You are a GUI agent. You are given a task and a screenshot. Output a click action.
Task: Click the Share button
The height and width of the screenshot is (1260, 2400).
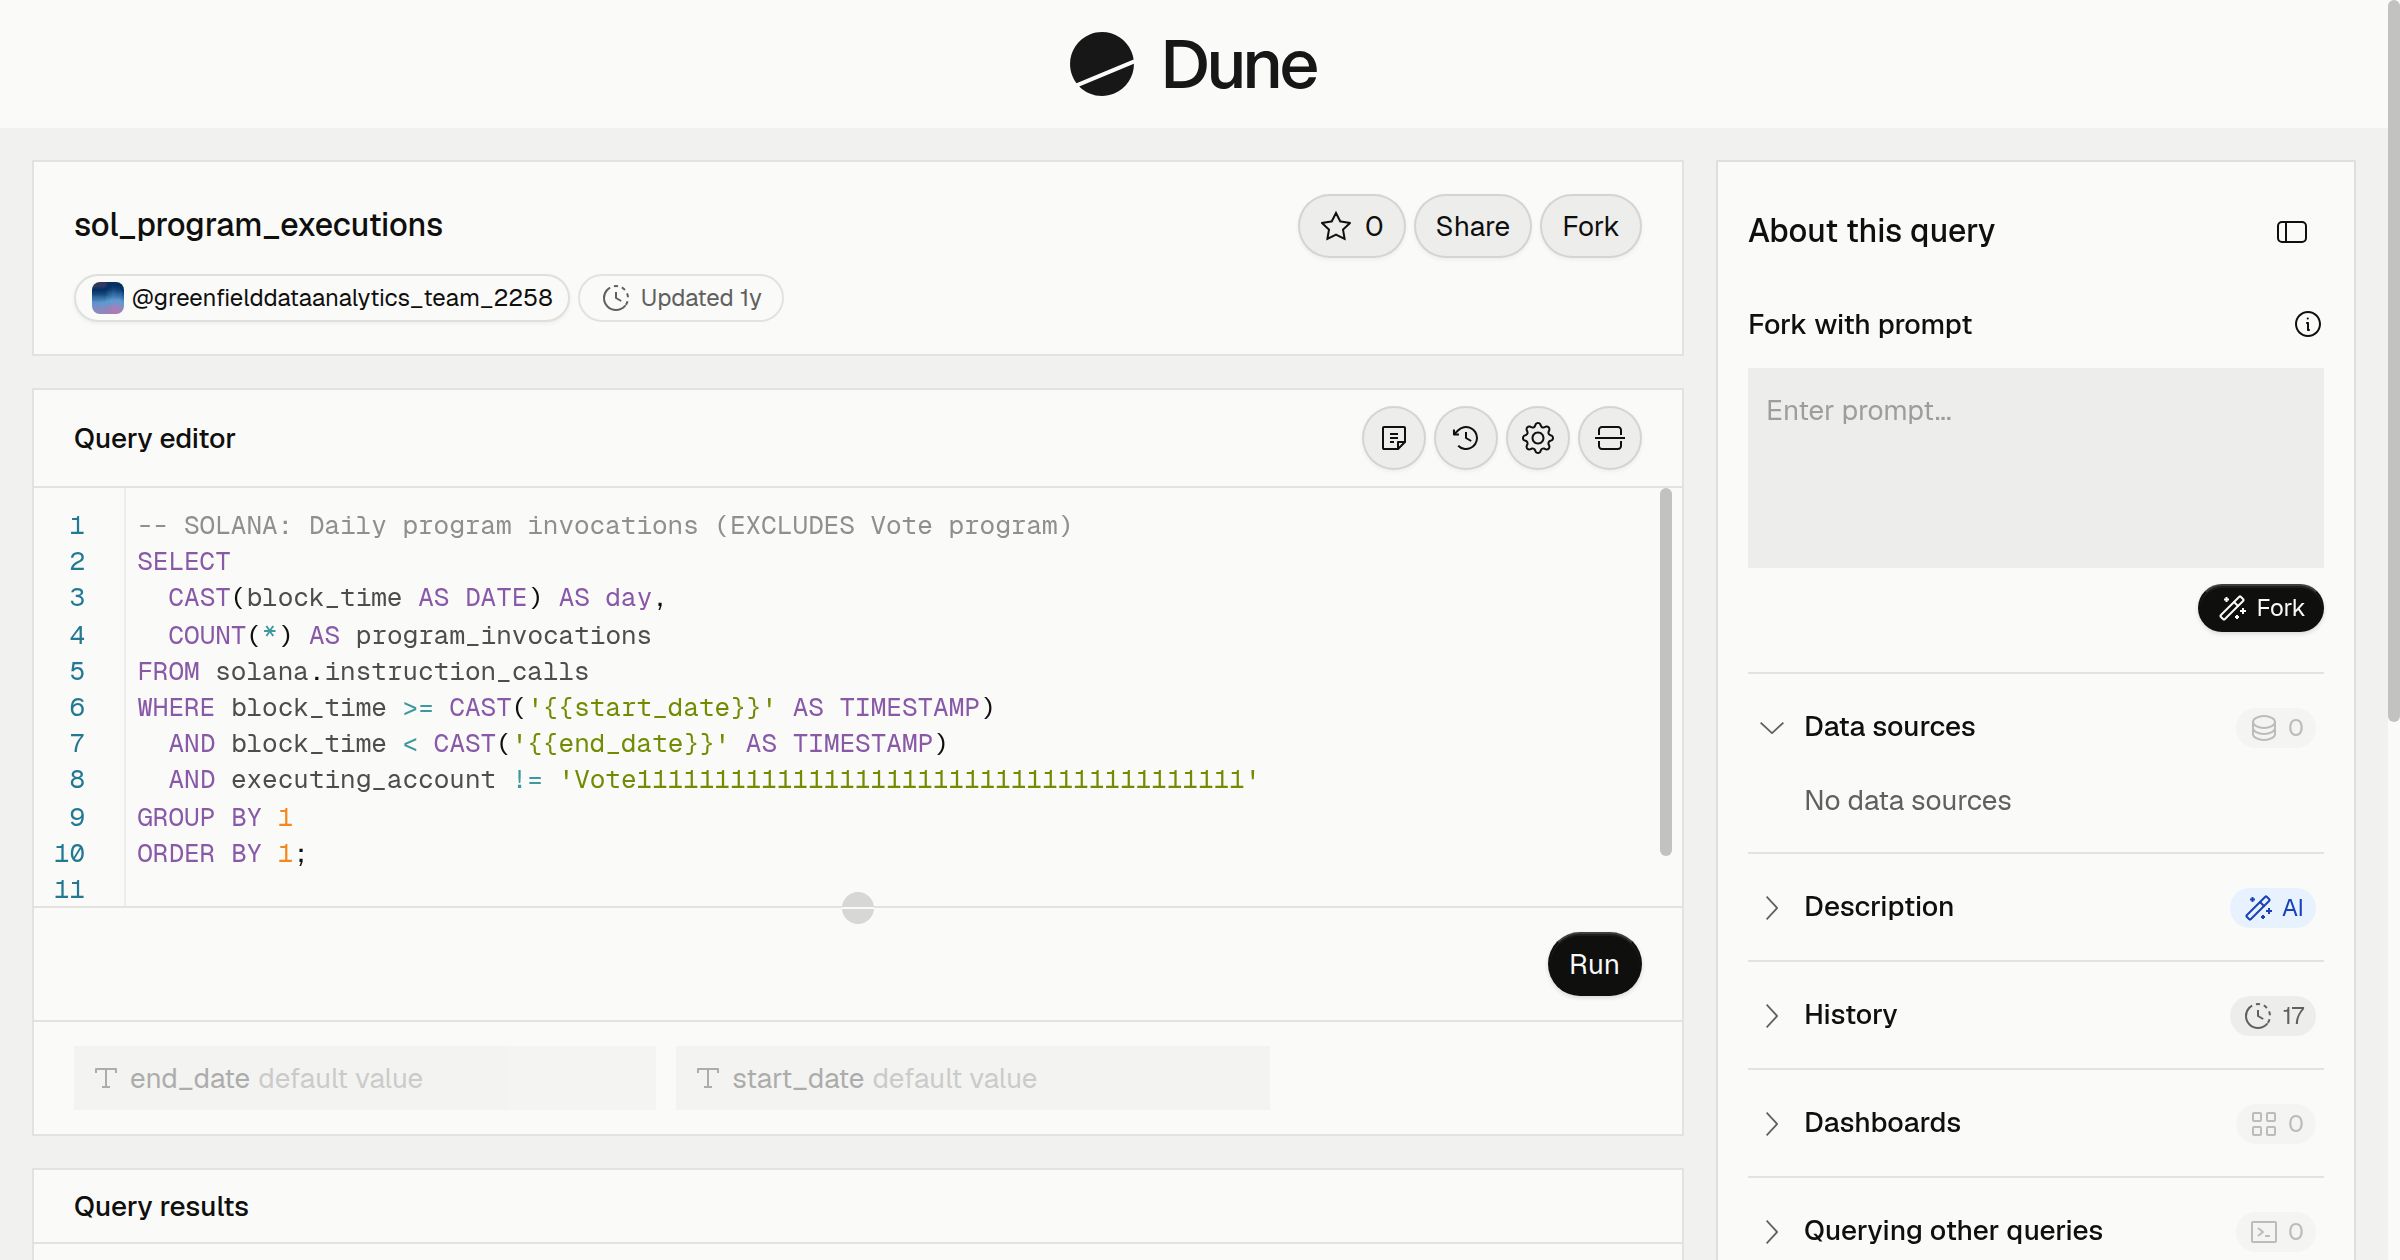pyautogui.click(x=1472, y=226)
